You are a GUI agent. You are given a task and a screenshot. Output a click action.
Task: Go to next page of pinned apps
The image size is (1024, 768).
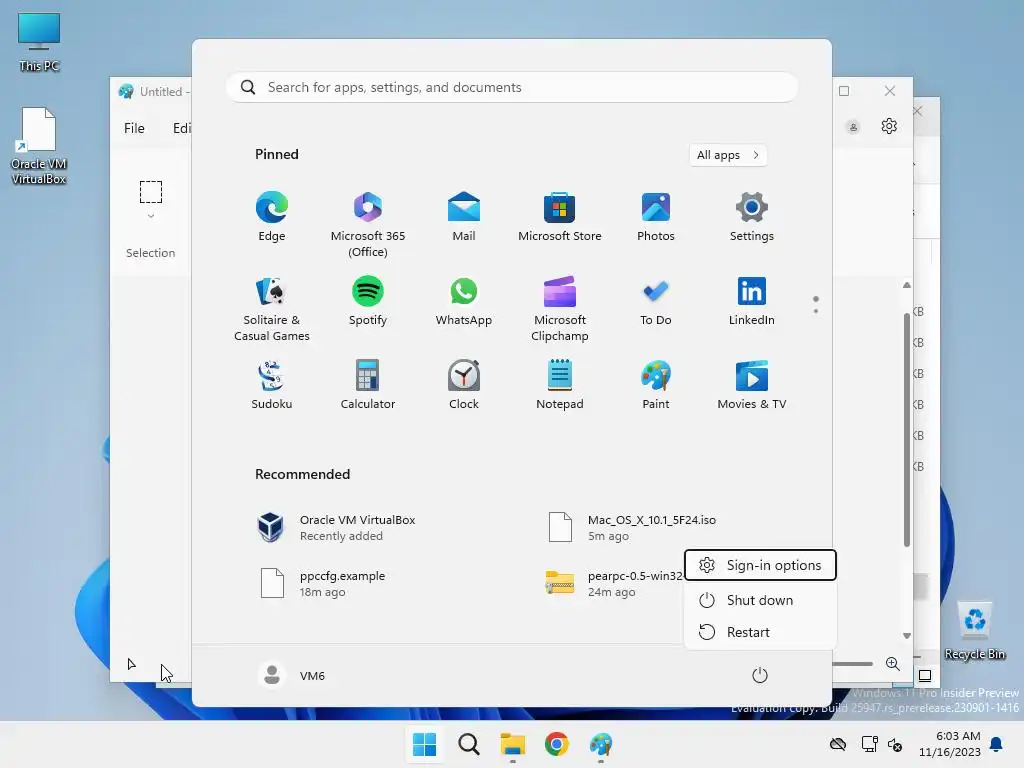[816, 311]
